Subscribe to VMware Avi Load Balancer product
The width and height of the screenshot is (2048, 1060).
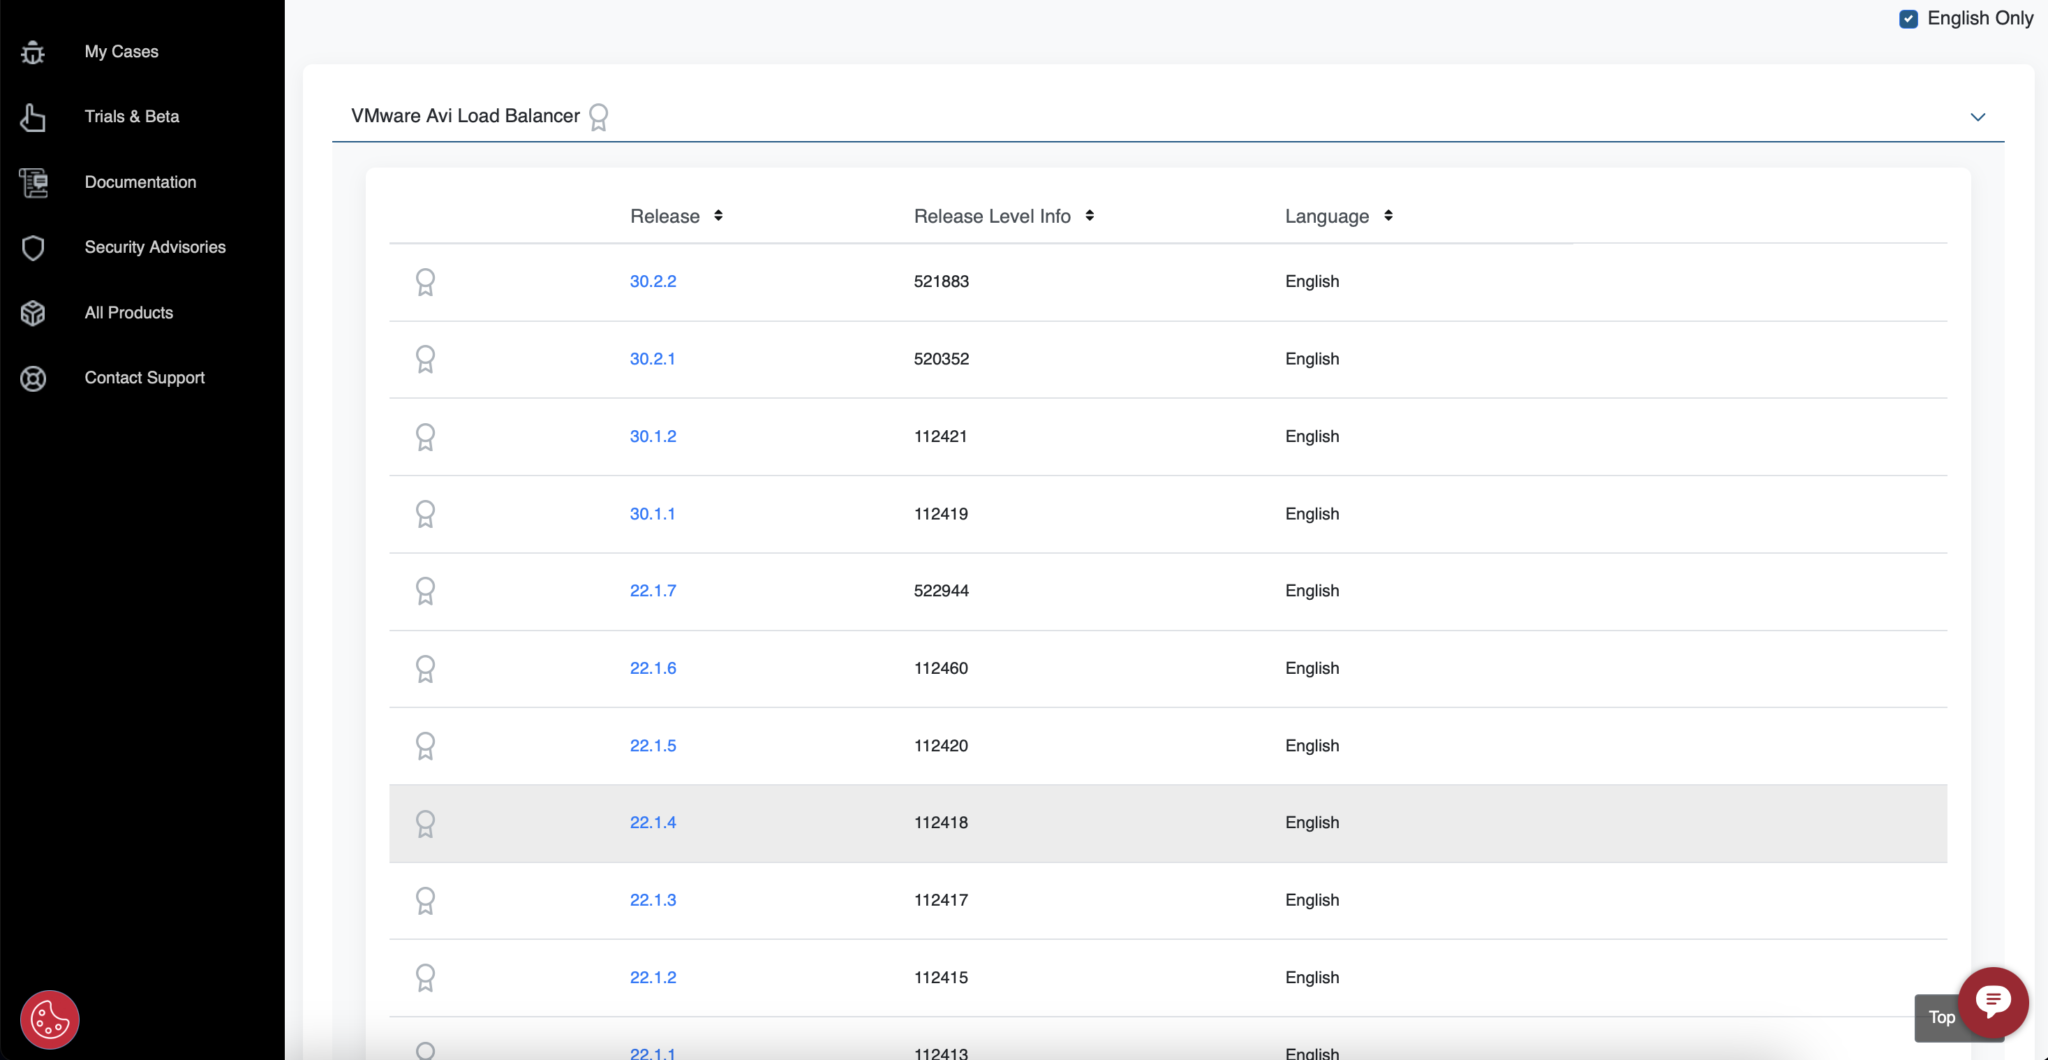(600, 117)
